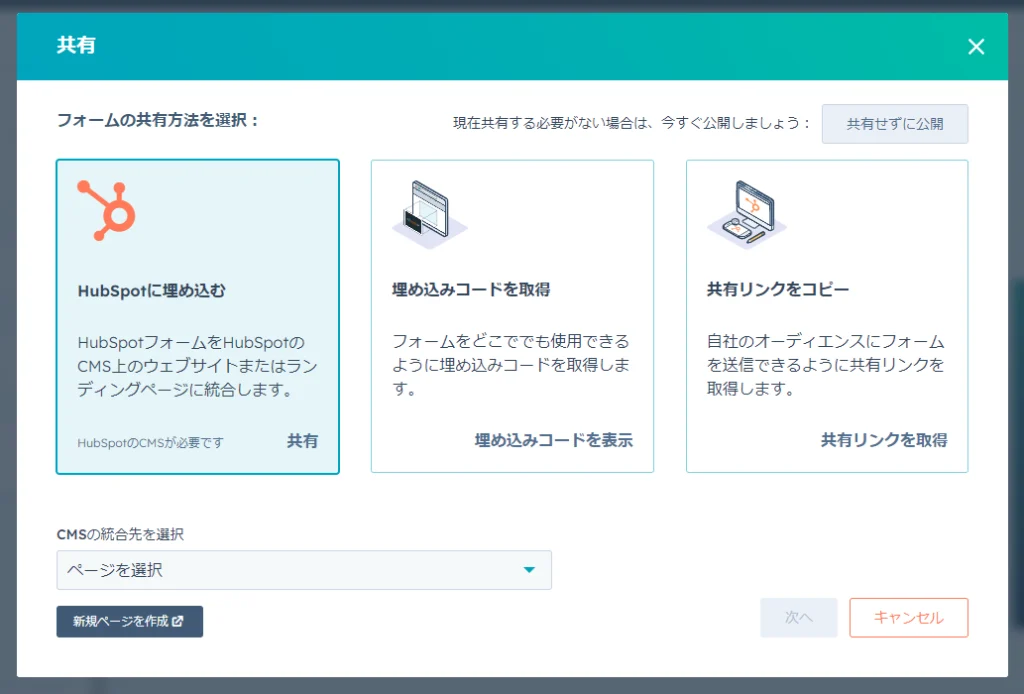
Task: Click the 共有 title in dialog header
Action: tap(76, 45)
